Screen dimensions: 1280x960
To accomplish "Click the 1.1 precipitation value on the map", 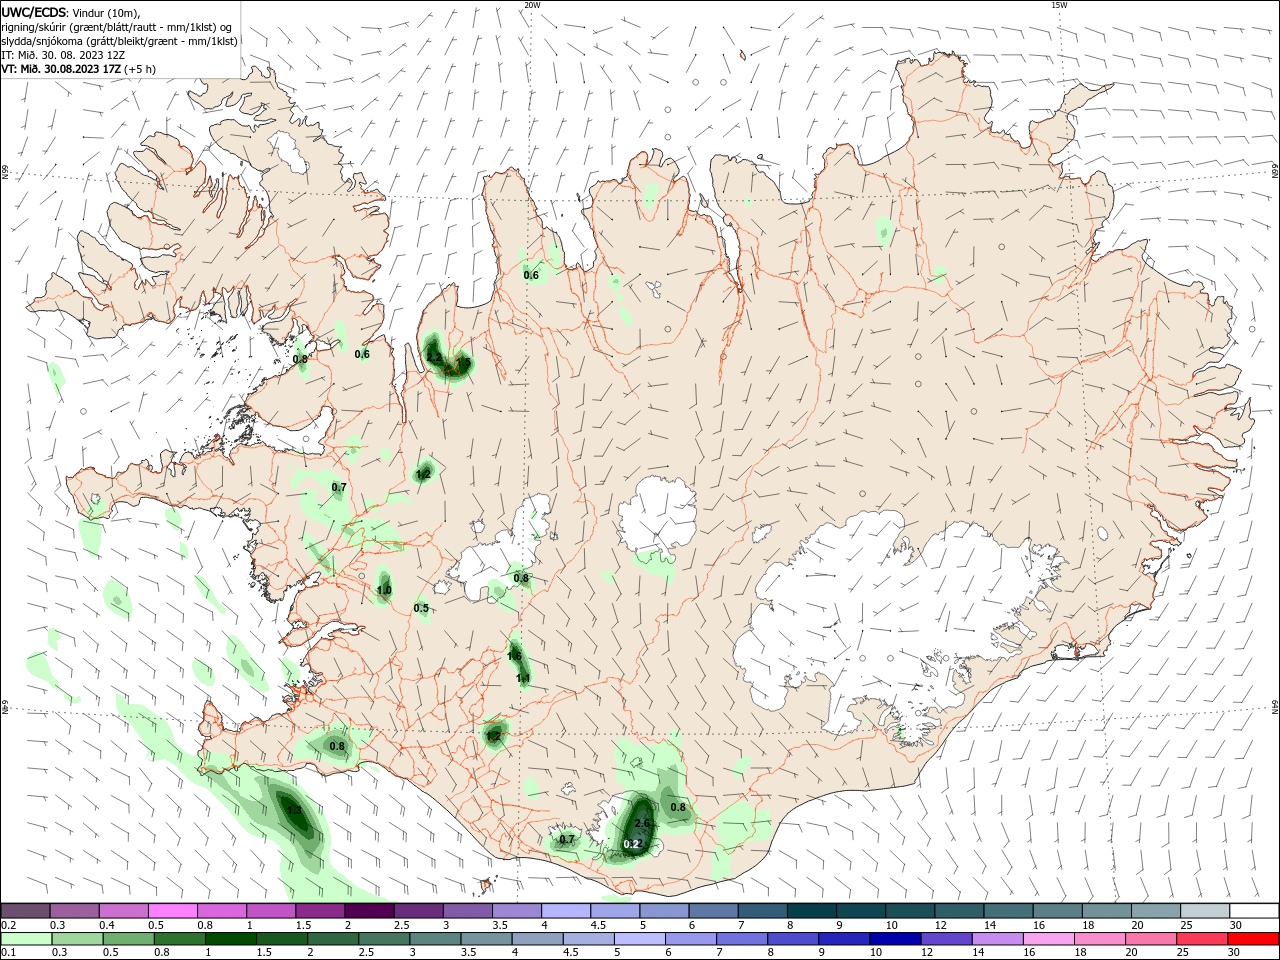I will [523, 678].
